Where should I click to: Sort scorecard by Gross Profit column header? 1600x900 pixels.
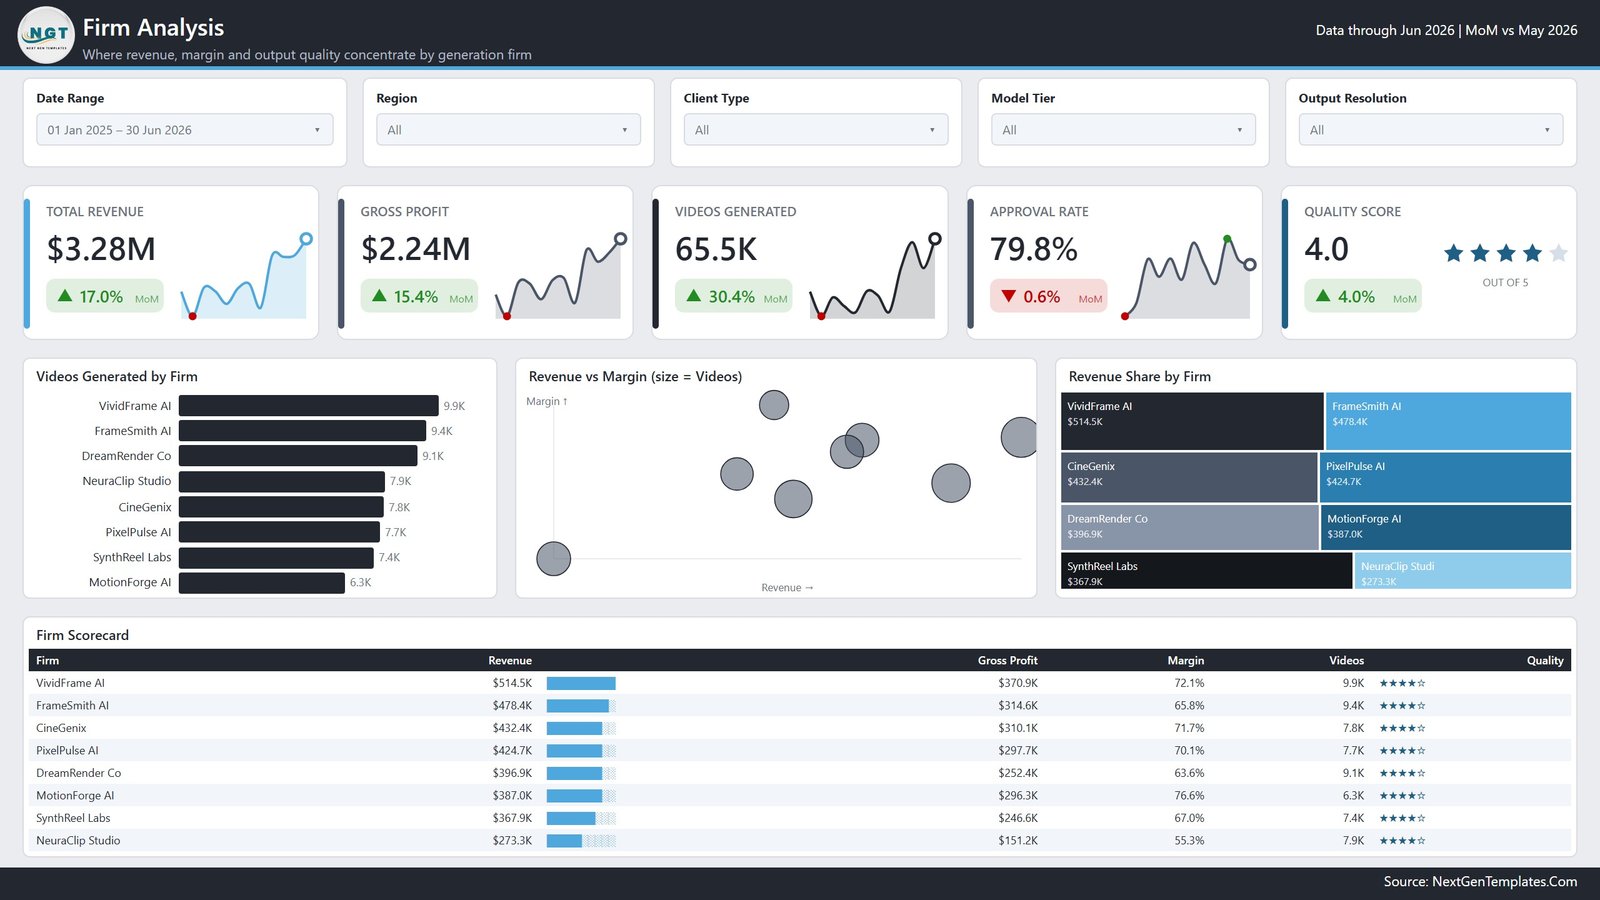[x=1007, y=661]
